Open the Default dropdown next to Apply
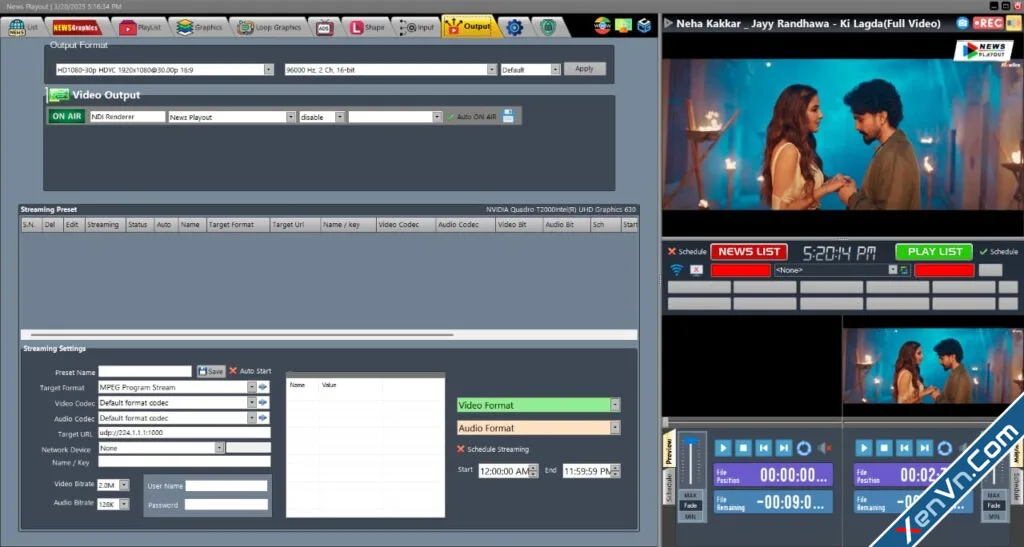Viewport: 1024px width, 547px height. point(555,69)
